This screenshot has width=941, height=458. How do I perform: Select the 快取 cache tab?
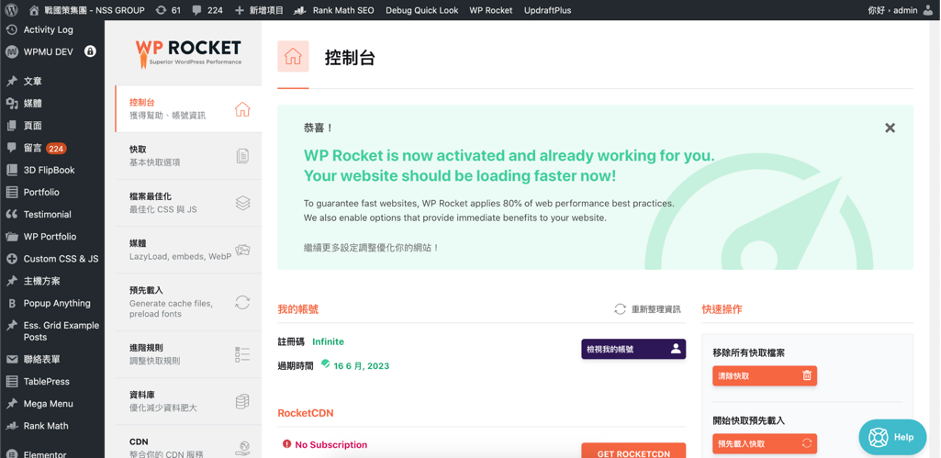coord(188,156)
